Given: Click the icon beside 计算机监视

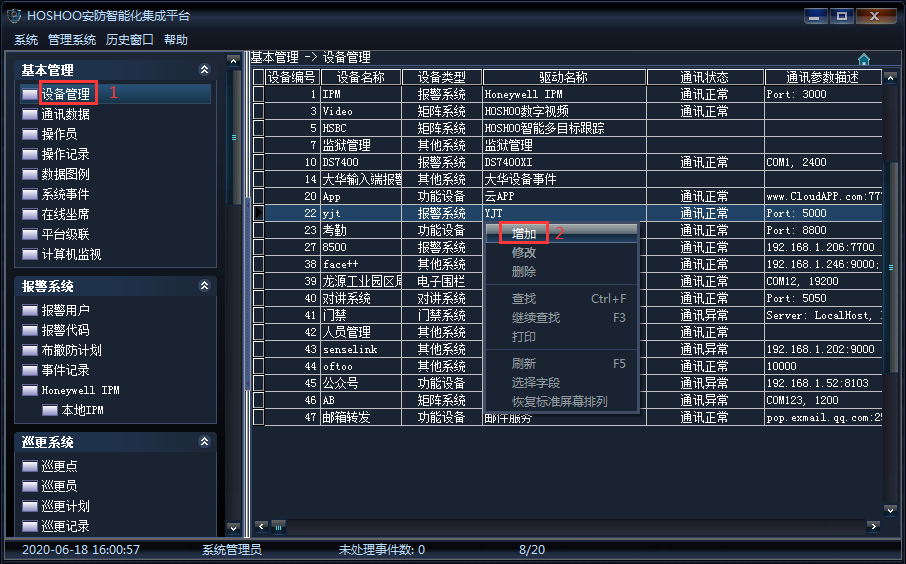Looking at the screenshot, I should point(29,254).
